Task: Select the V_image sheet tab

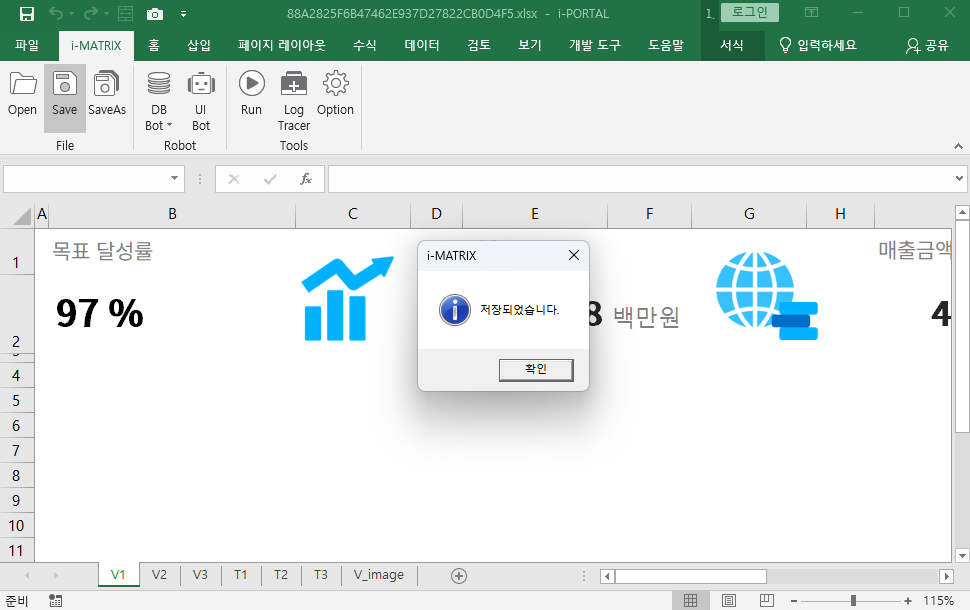Action: 379,575
